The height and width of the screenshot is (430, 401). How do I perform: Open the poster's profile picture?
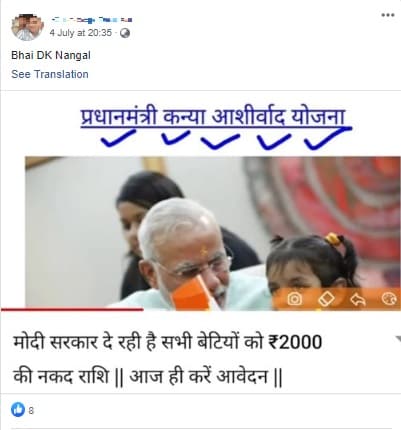click(x=28, y=27)
